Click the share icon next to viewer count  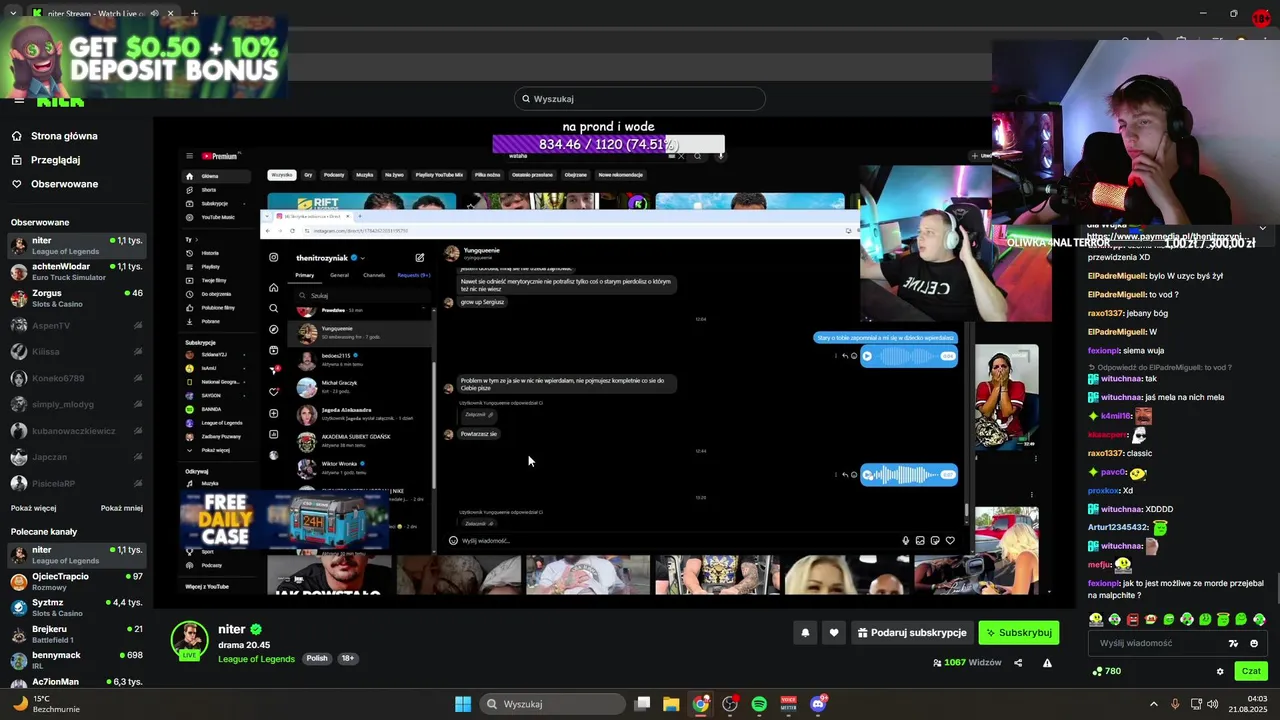click(x=1018, y=662)
